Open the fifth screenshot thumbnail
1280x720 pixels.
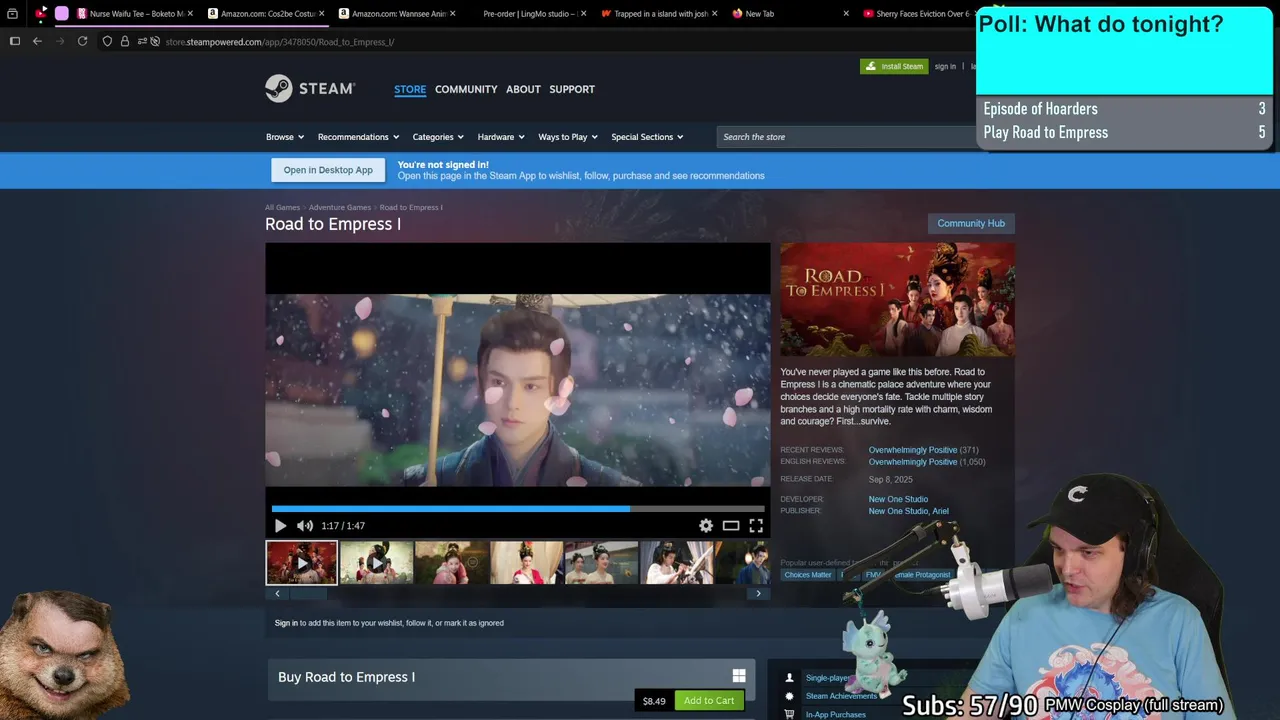coord(601,562)
